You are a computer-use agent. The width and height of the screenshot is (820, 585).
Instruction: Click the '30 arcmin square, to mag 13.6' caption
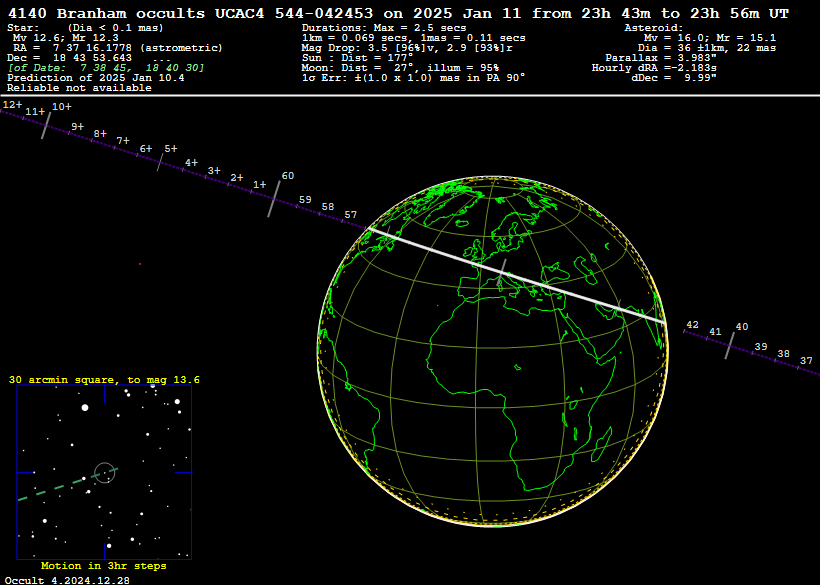pyautogui.click(x=104, y=380)
